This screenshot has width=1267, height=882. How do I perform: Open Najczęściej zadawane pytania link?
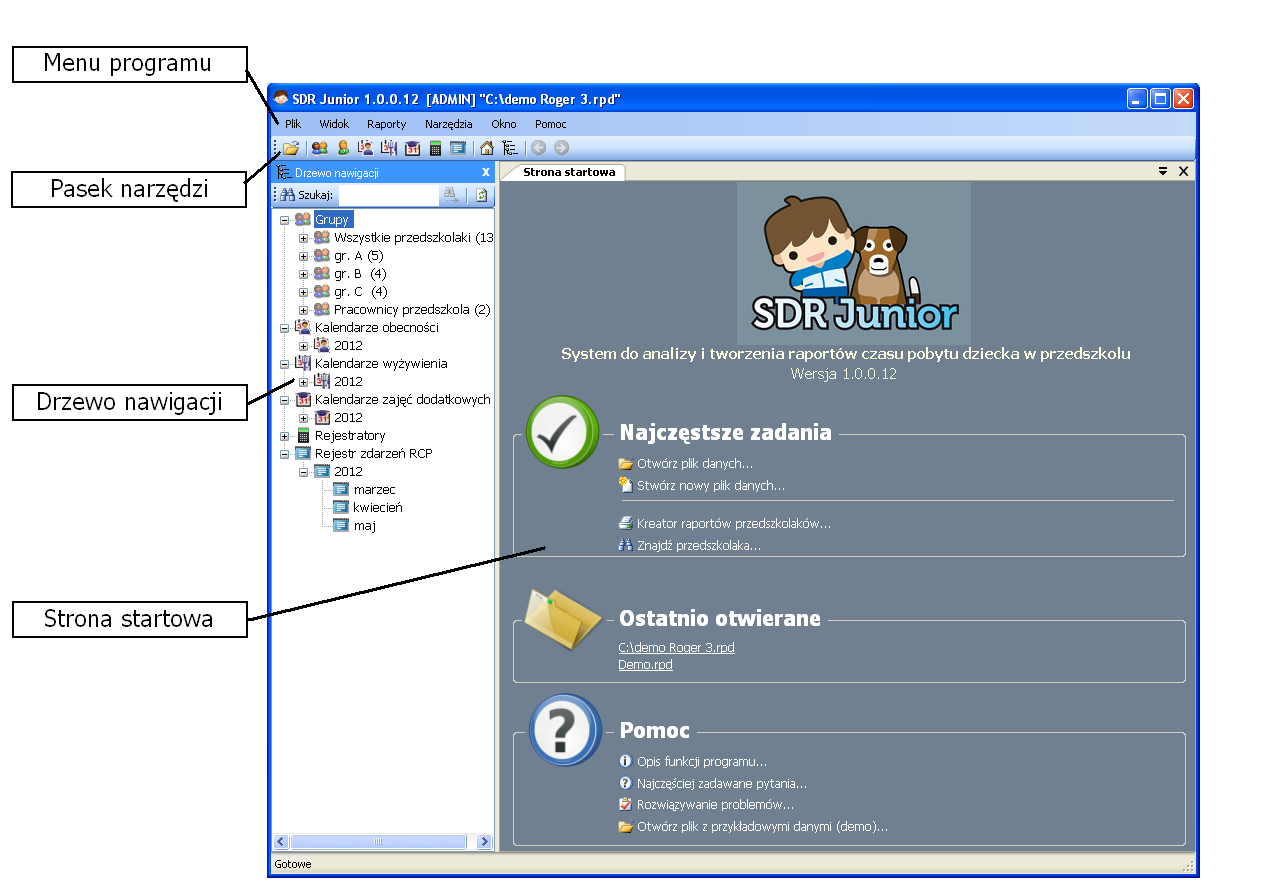[721, 784]
